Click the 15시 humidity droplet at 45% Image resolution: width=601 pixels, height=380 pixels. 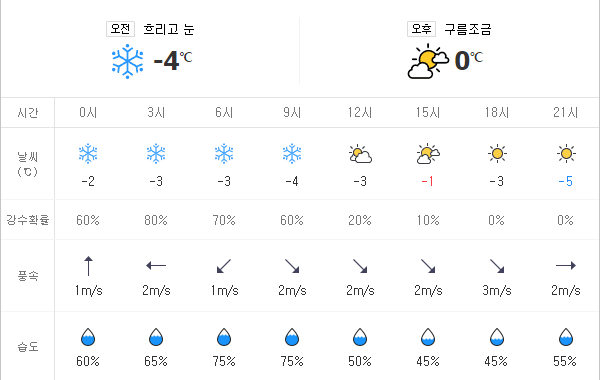tap(428, 337)
